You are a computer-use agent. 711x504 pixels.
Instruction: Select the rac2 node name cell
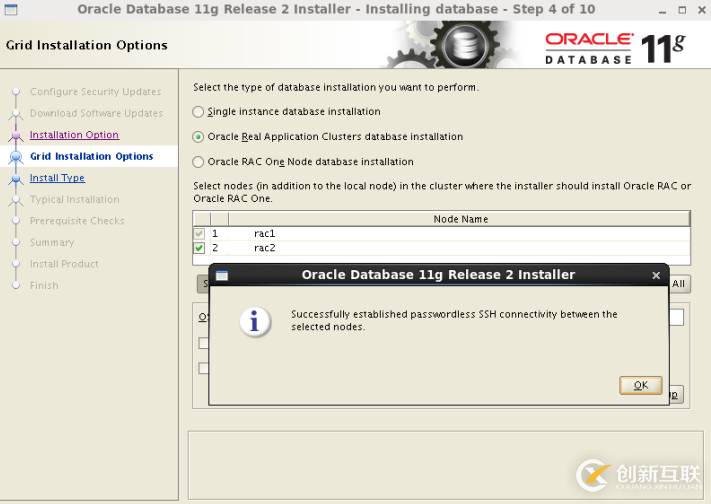pos(460,248)
